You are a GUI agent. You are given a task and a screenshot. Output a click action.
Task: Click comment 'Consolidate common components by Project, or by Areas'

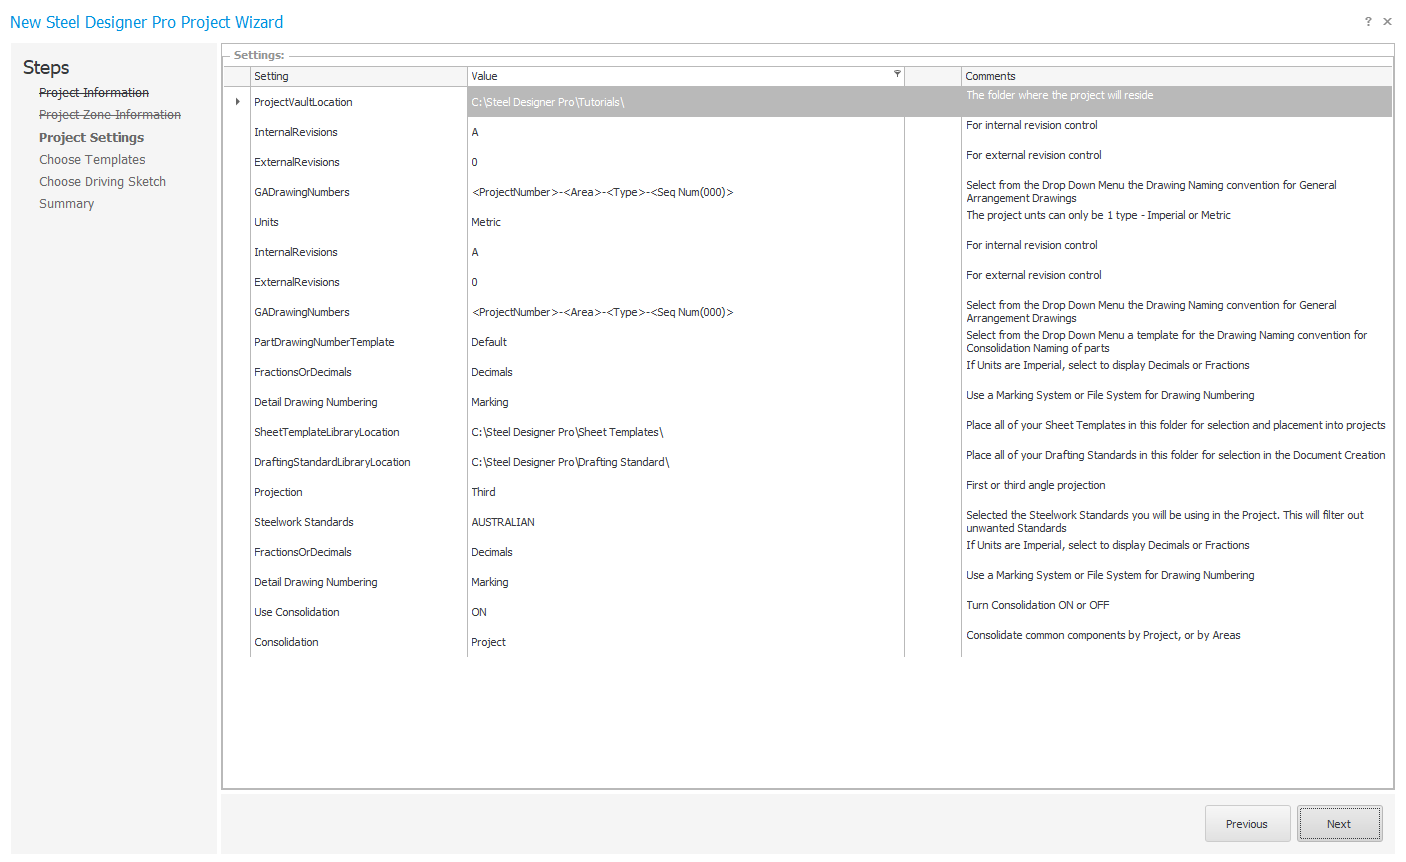tap(1103, 635)
